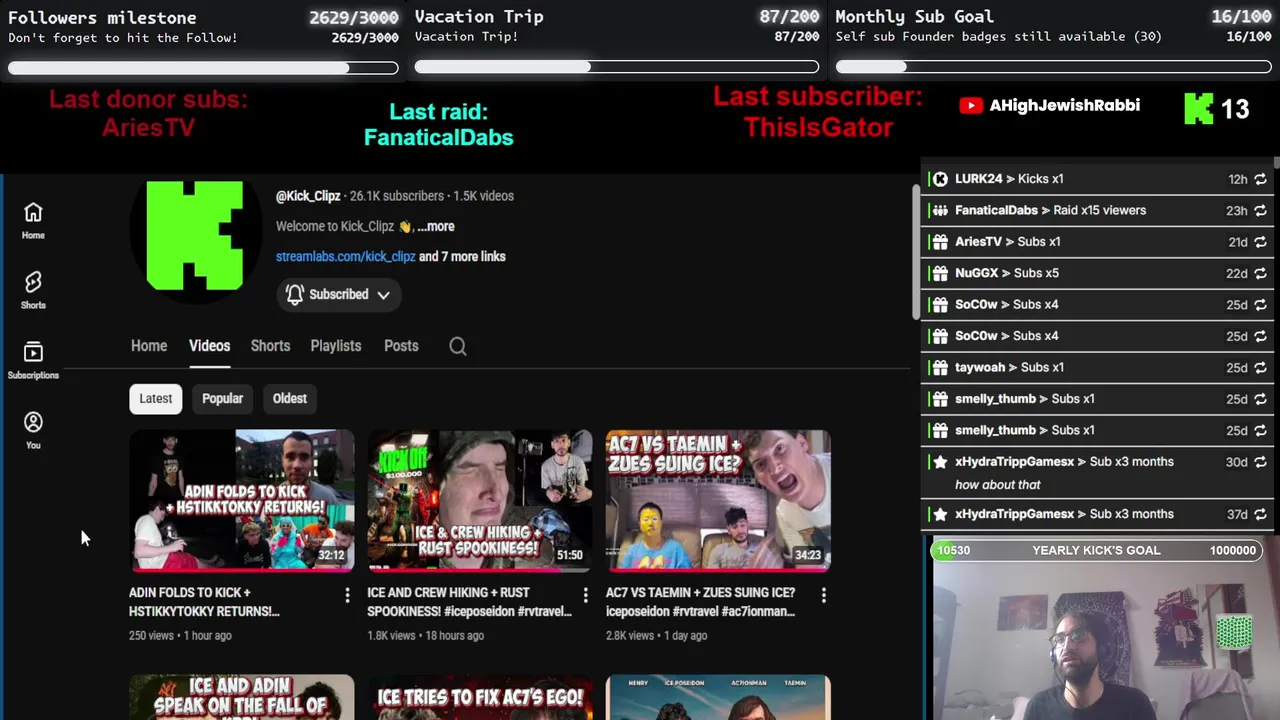Click the 'Last subscriber: ThisIsGator' text
Image resolution: width=1280 pixels, height=720 pixels.
point(818,112)
